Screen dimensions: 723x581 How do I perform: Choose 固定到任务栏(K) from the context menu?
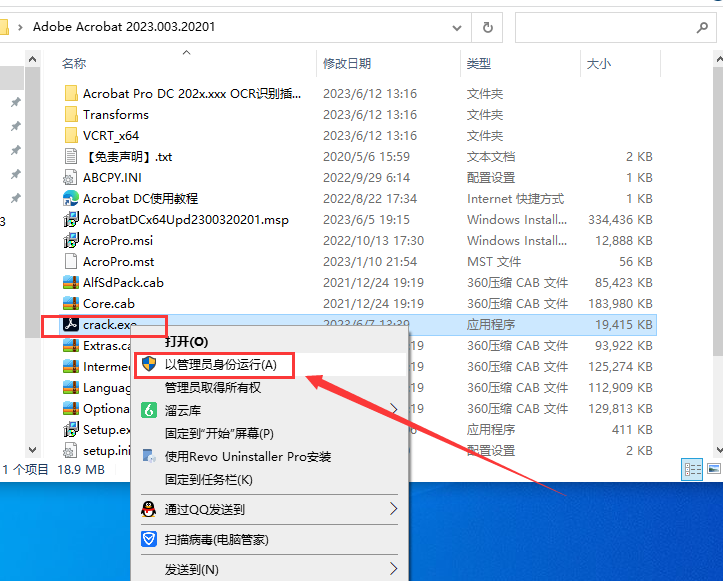209,480
